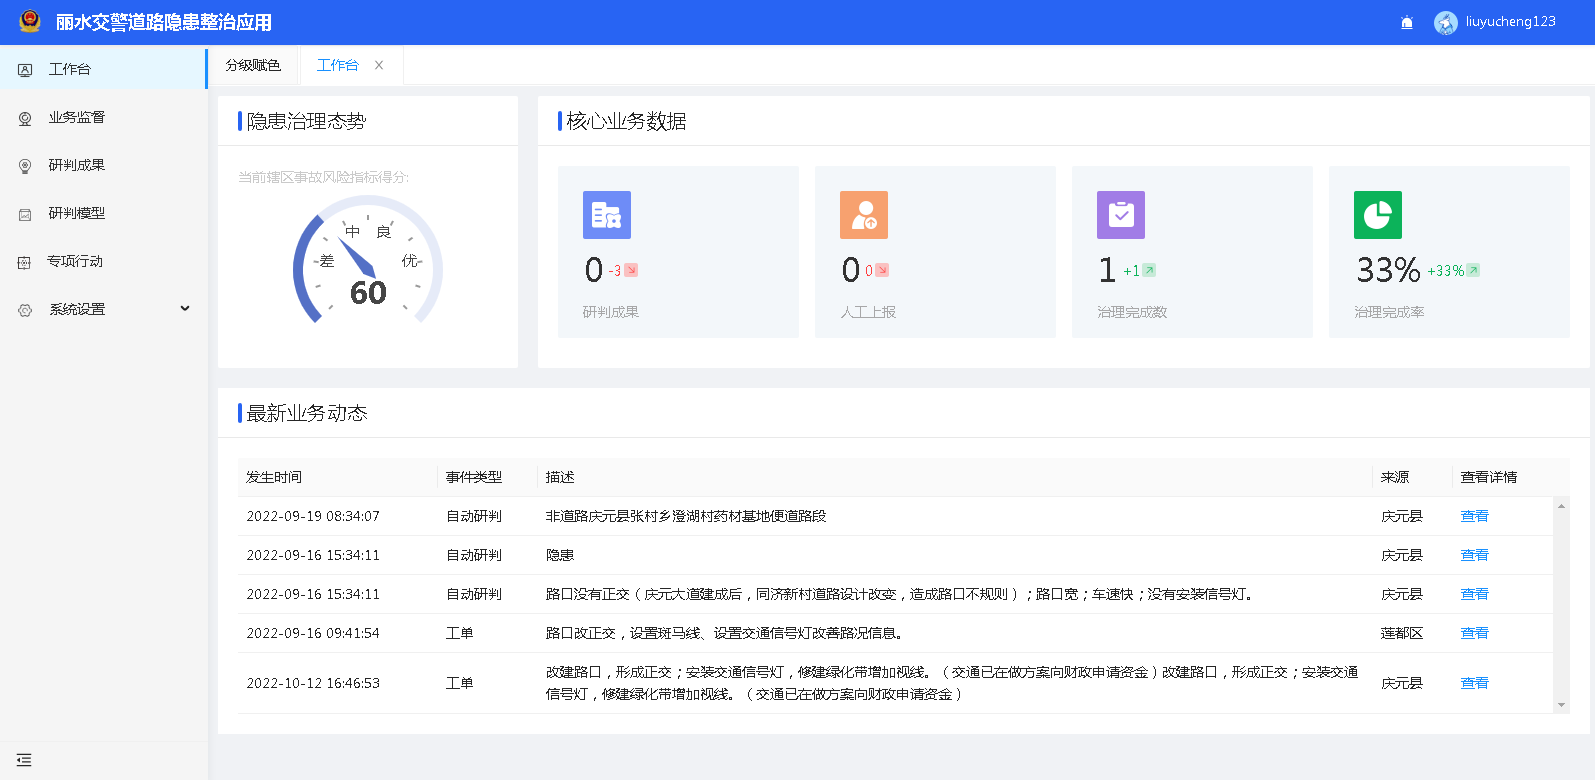The width and height of the screenshot is (1595, 780).
Task: Click the 研判模型 sidebar icon
Action: point(25,214)
